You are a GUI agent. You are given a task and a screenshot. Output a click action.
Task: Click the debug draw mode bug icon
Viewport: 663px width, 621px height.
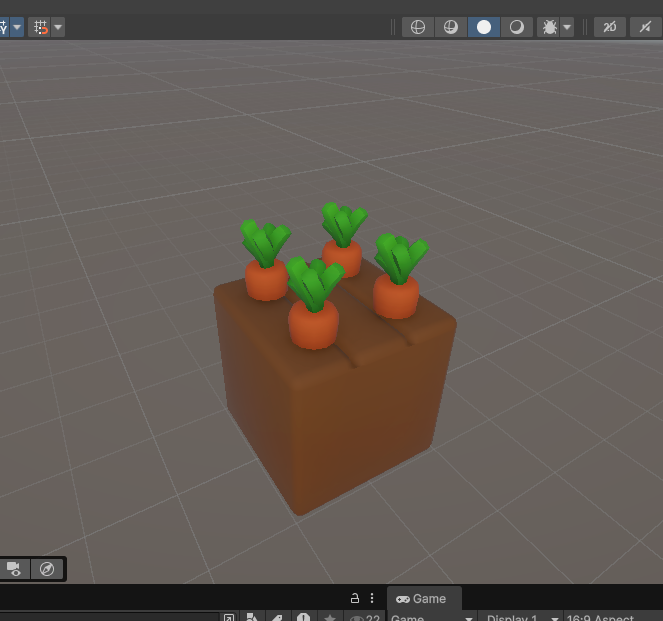[549, 27]
